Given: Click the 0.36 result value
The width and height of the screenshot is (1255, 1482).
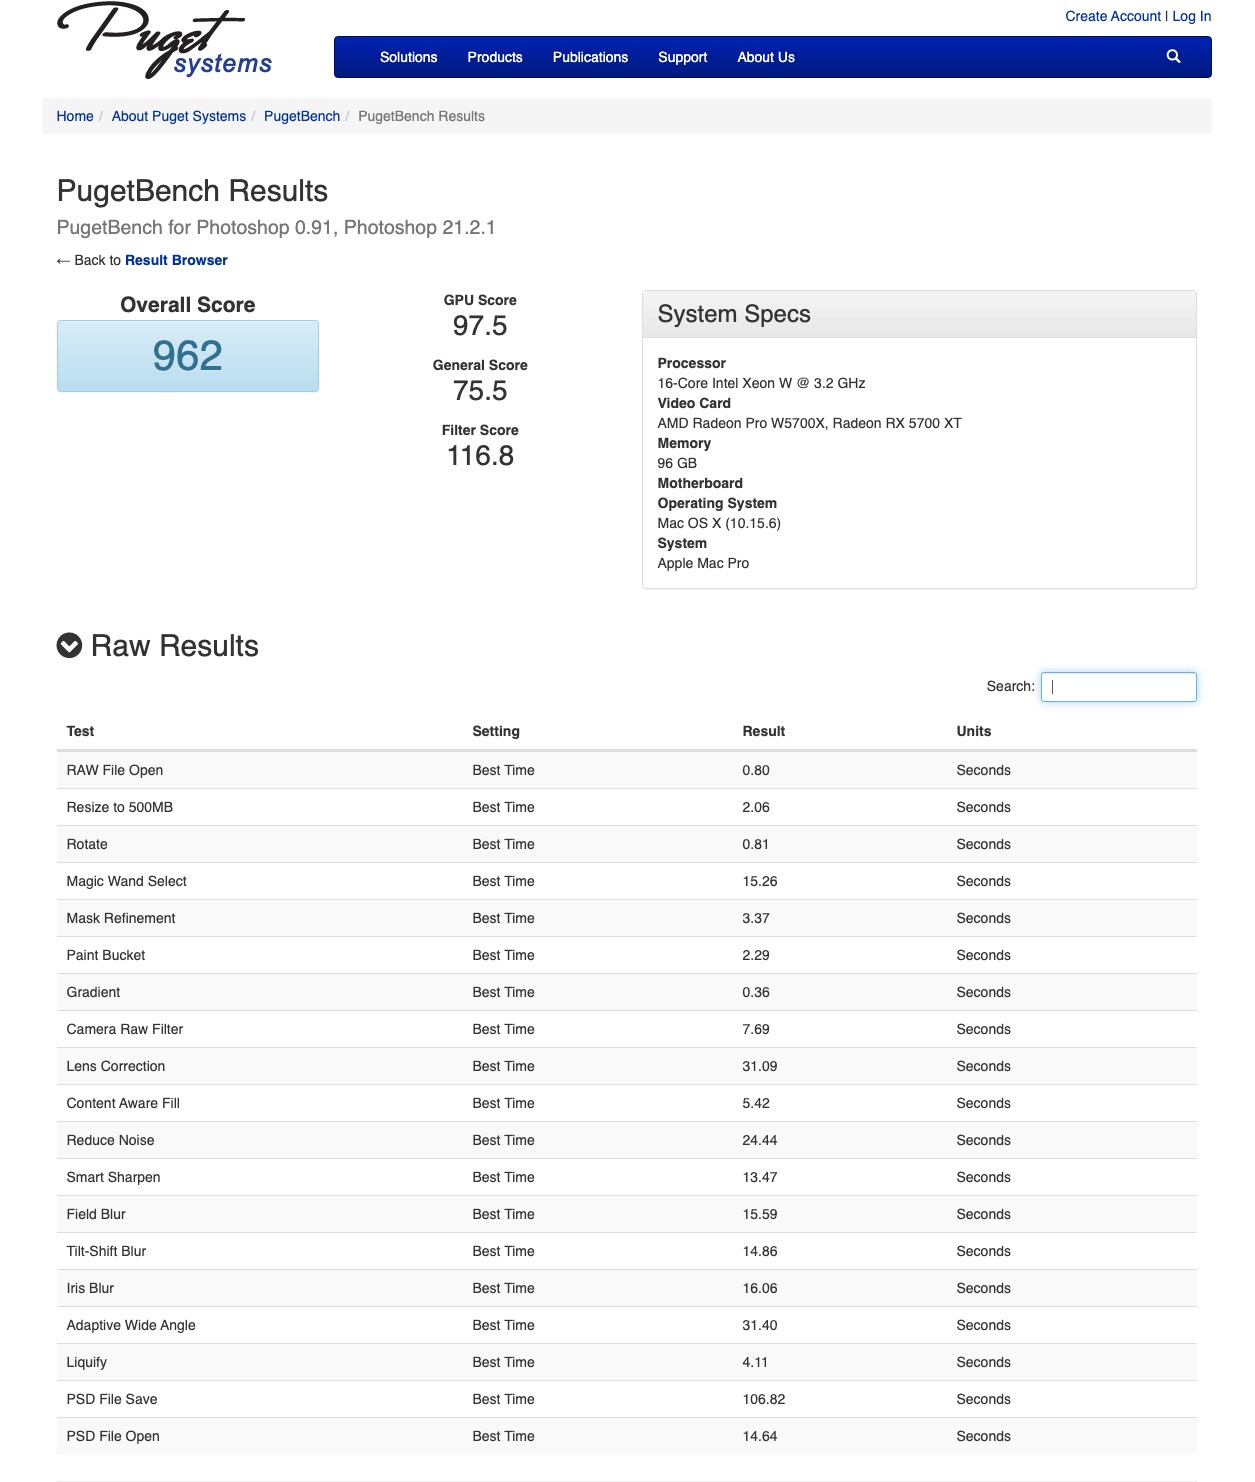Looking at the screenshot, I should pos(756,992).
